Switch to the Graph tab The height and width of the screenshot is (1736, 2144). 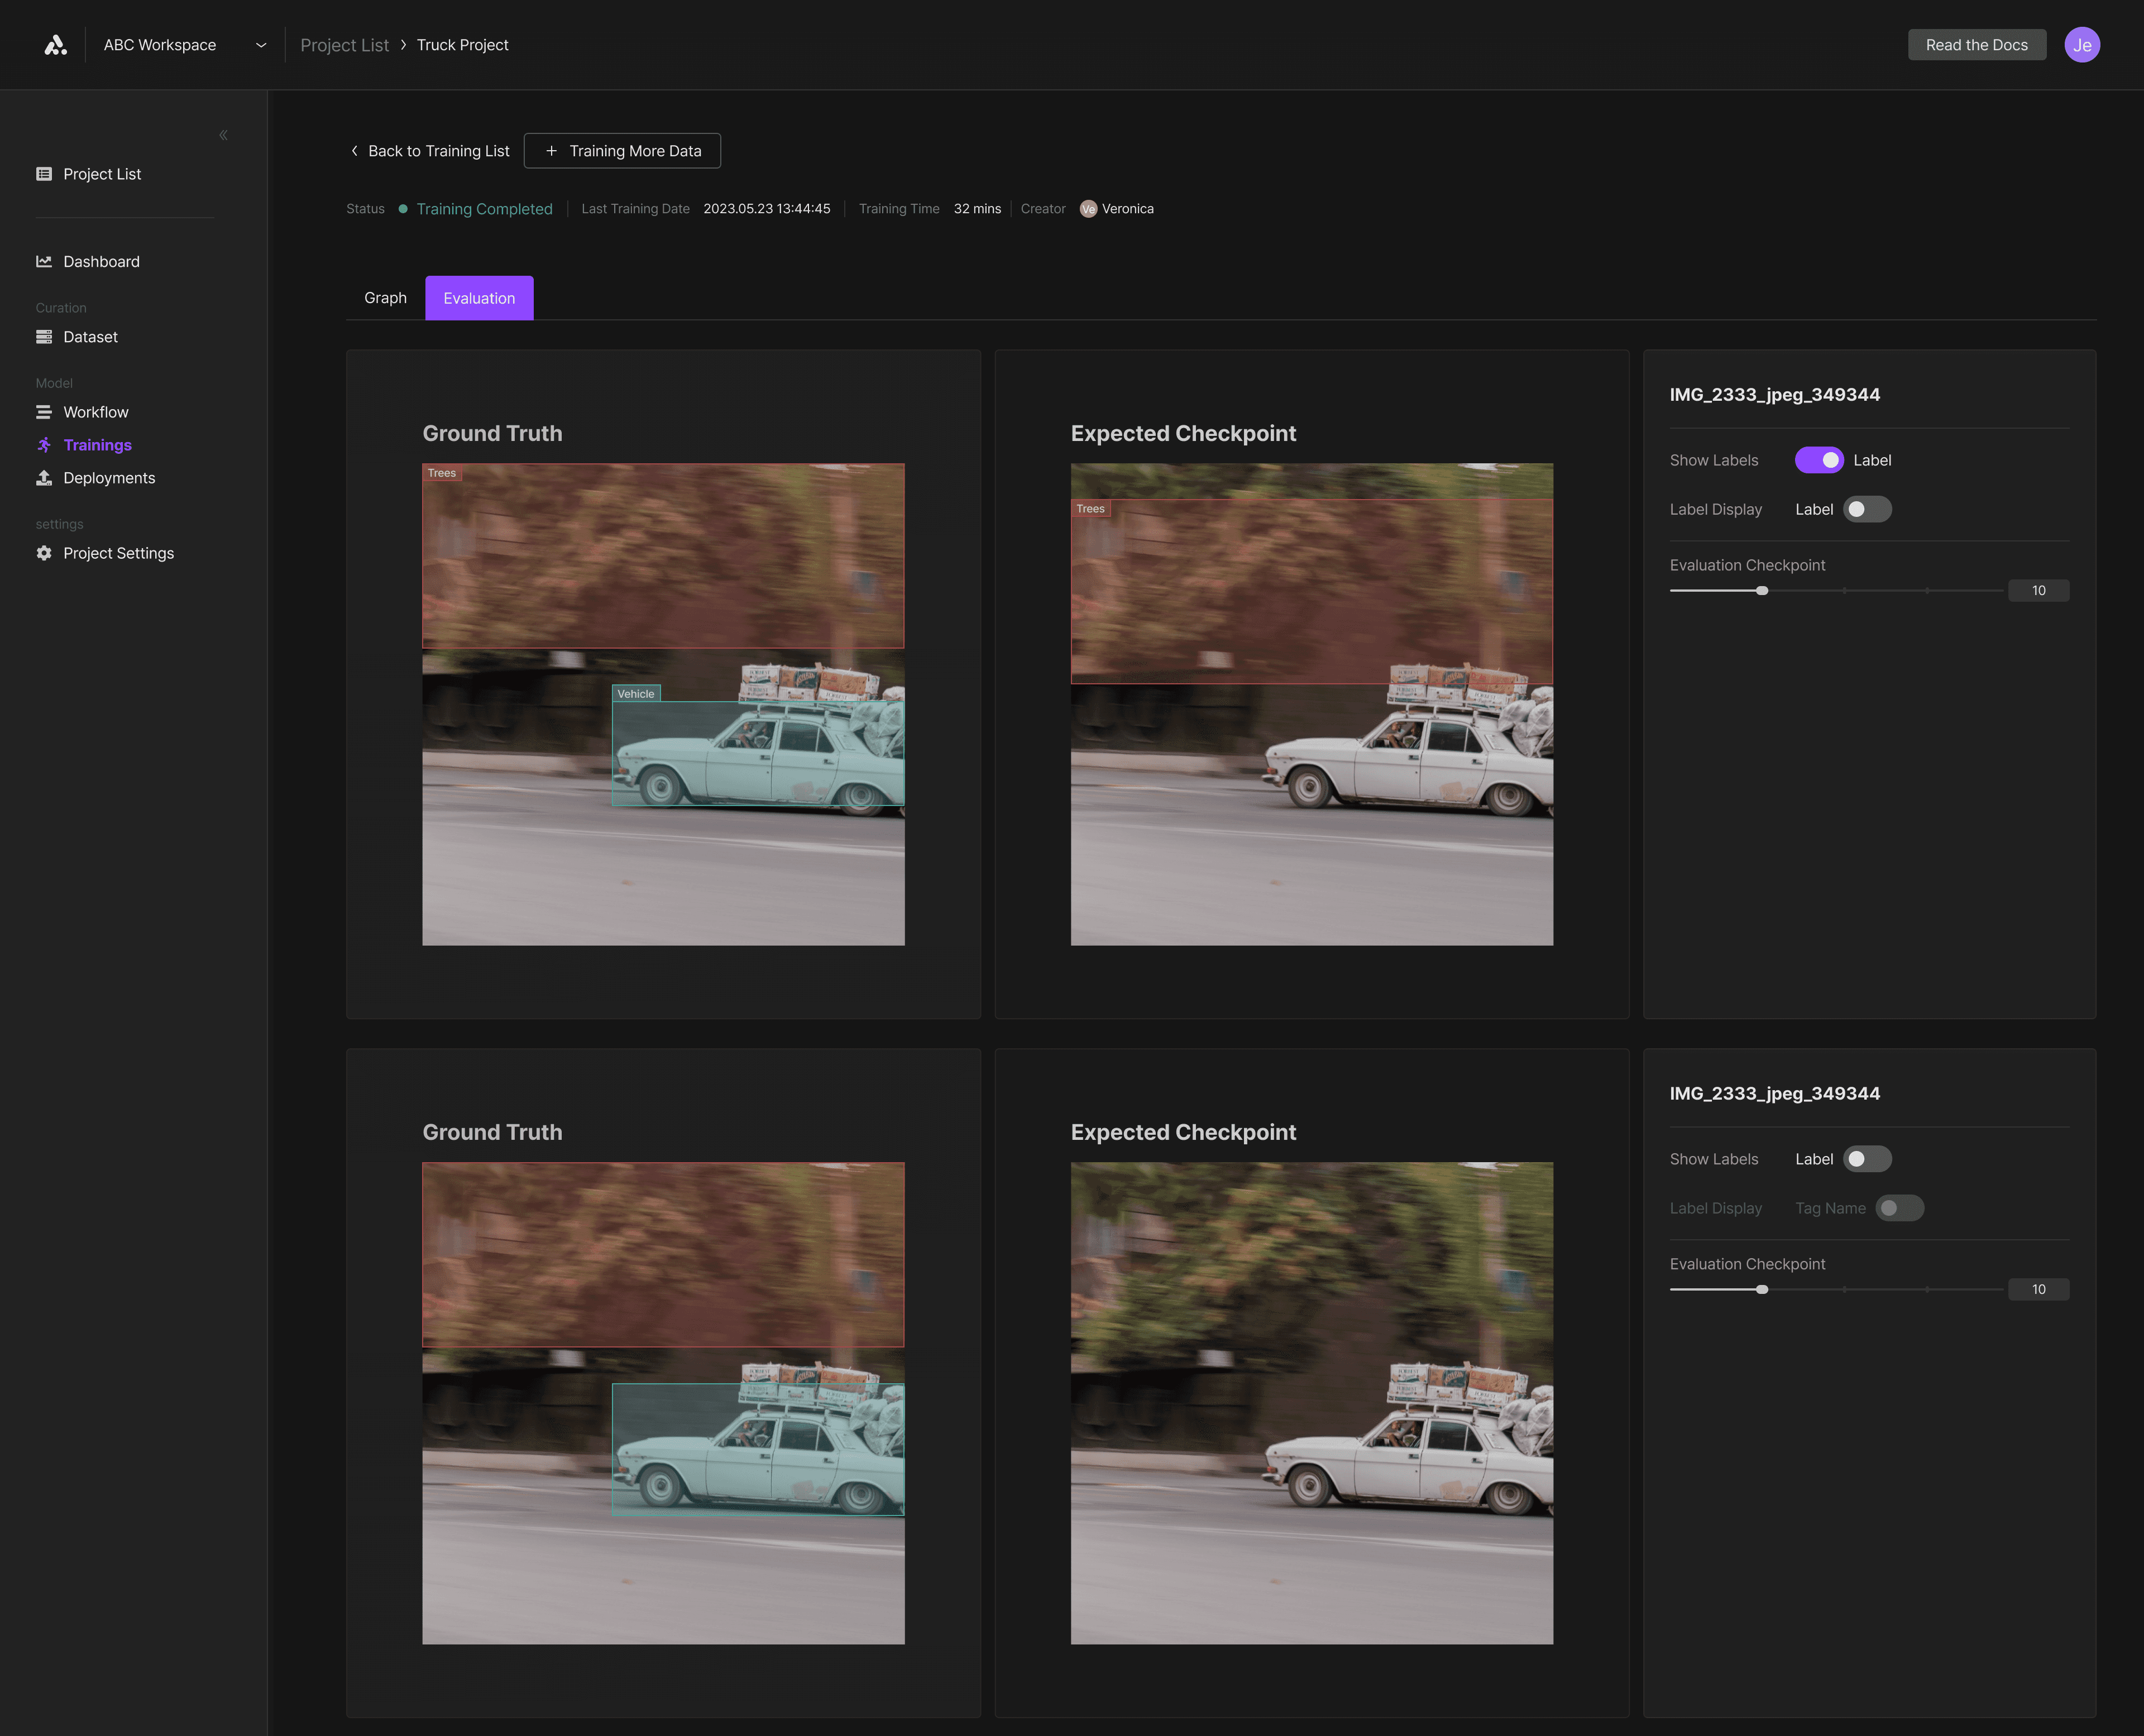[385, 298]
